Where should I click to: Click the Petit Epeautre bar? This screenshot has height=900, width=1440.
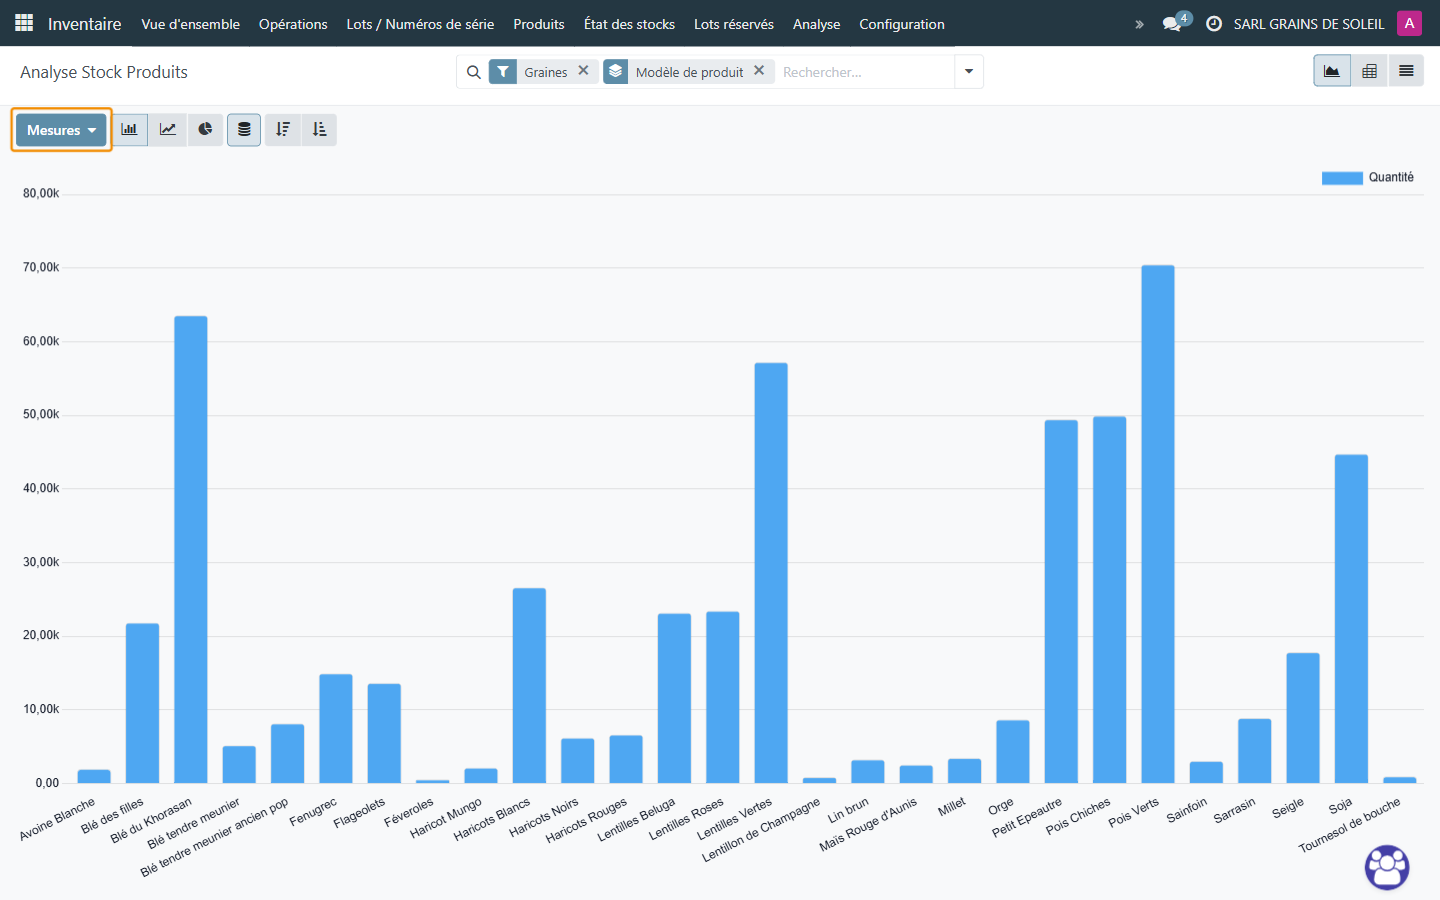pos(1061,601)
